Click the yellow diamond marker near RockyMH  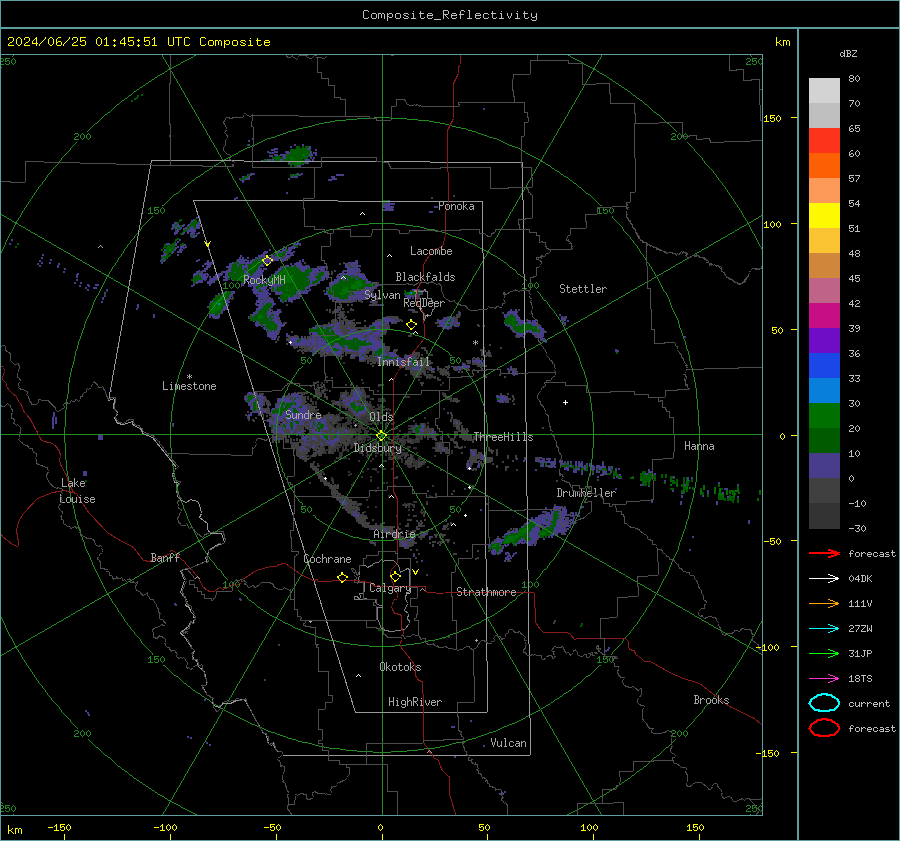[267, 261]
